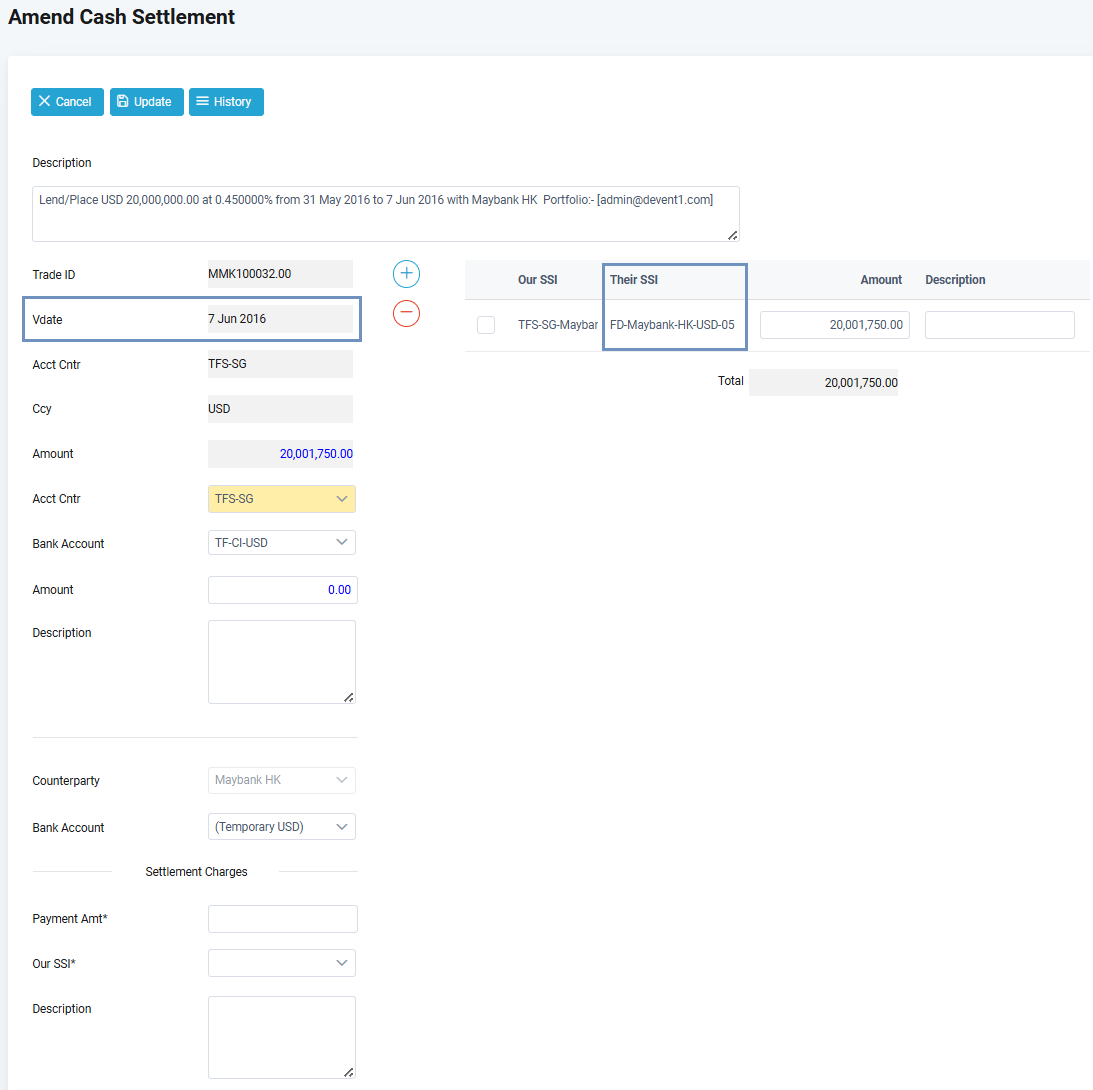Click the Settlement Charges section label
This screenshot has height=1090, width=1093.
coord(196,872)
